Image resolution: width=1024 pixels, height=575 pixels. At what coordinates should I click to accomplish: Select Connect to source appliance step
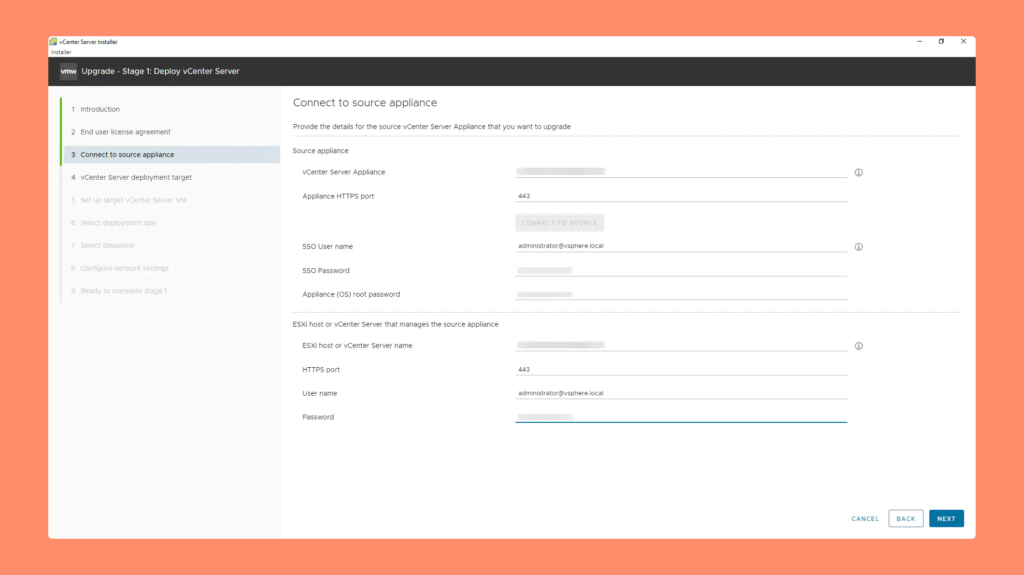[x=127, y=155]
